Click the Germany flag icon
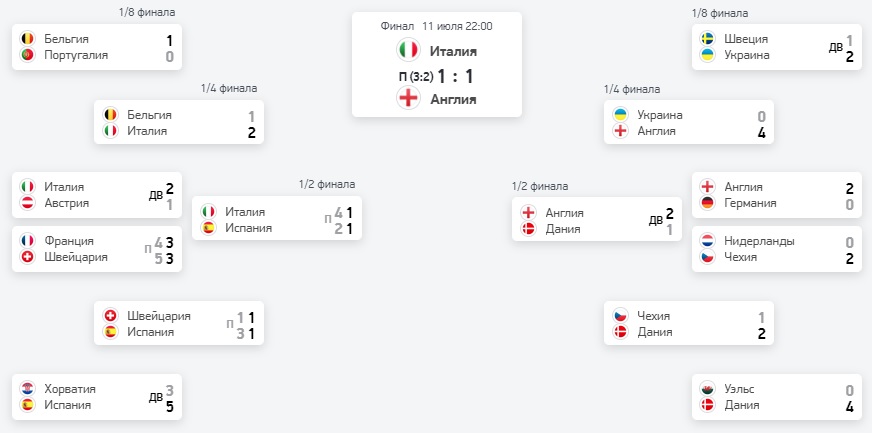Screen dimensions: 872x433 click(x=707, y=204)
